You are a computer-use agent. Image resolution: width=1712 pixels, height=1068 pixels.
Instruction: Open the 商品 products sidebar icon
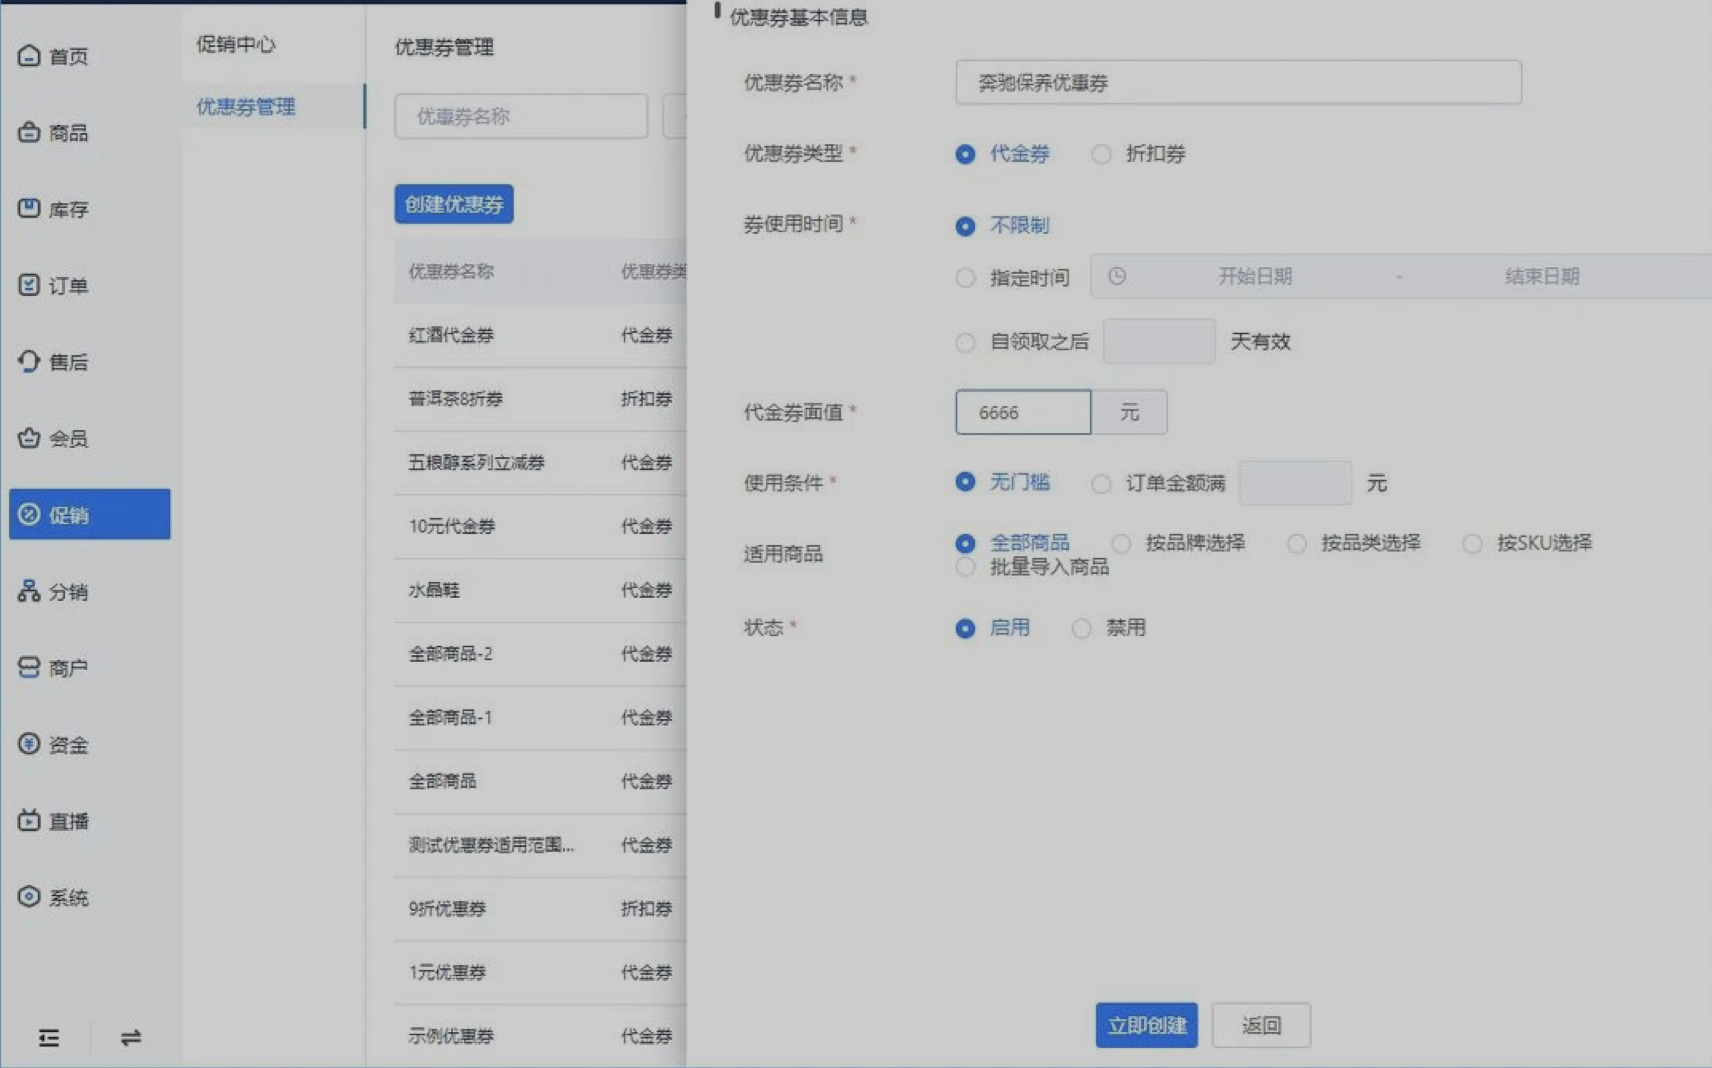point(29,132)
